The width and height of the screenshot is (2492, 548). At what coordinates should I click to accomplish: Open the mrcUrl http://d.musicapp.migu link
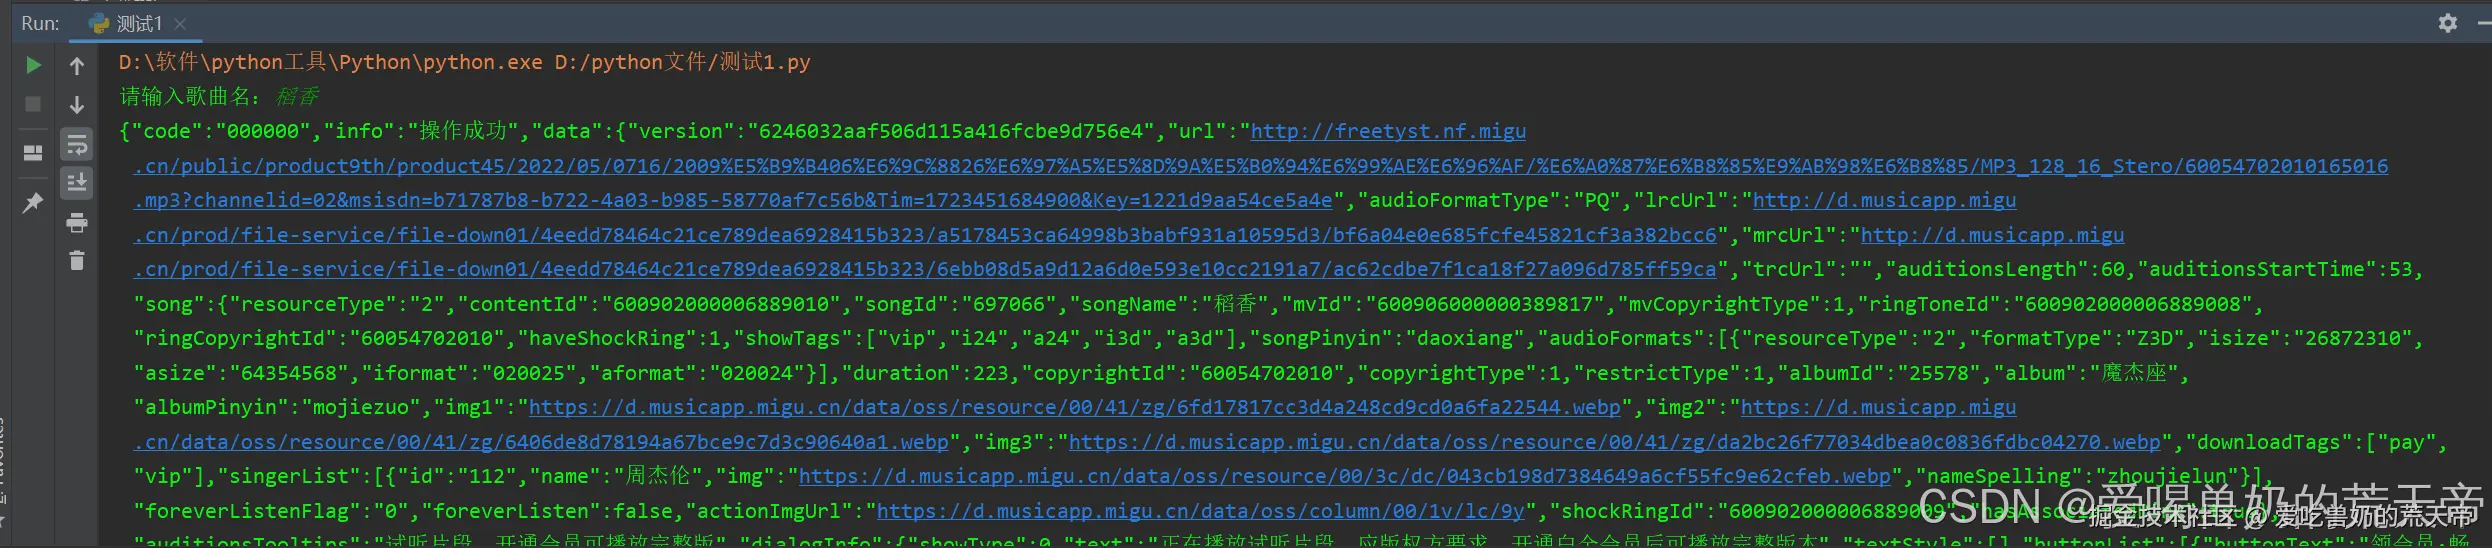pyautogui.click(x=1992, y=235)
